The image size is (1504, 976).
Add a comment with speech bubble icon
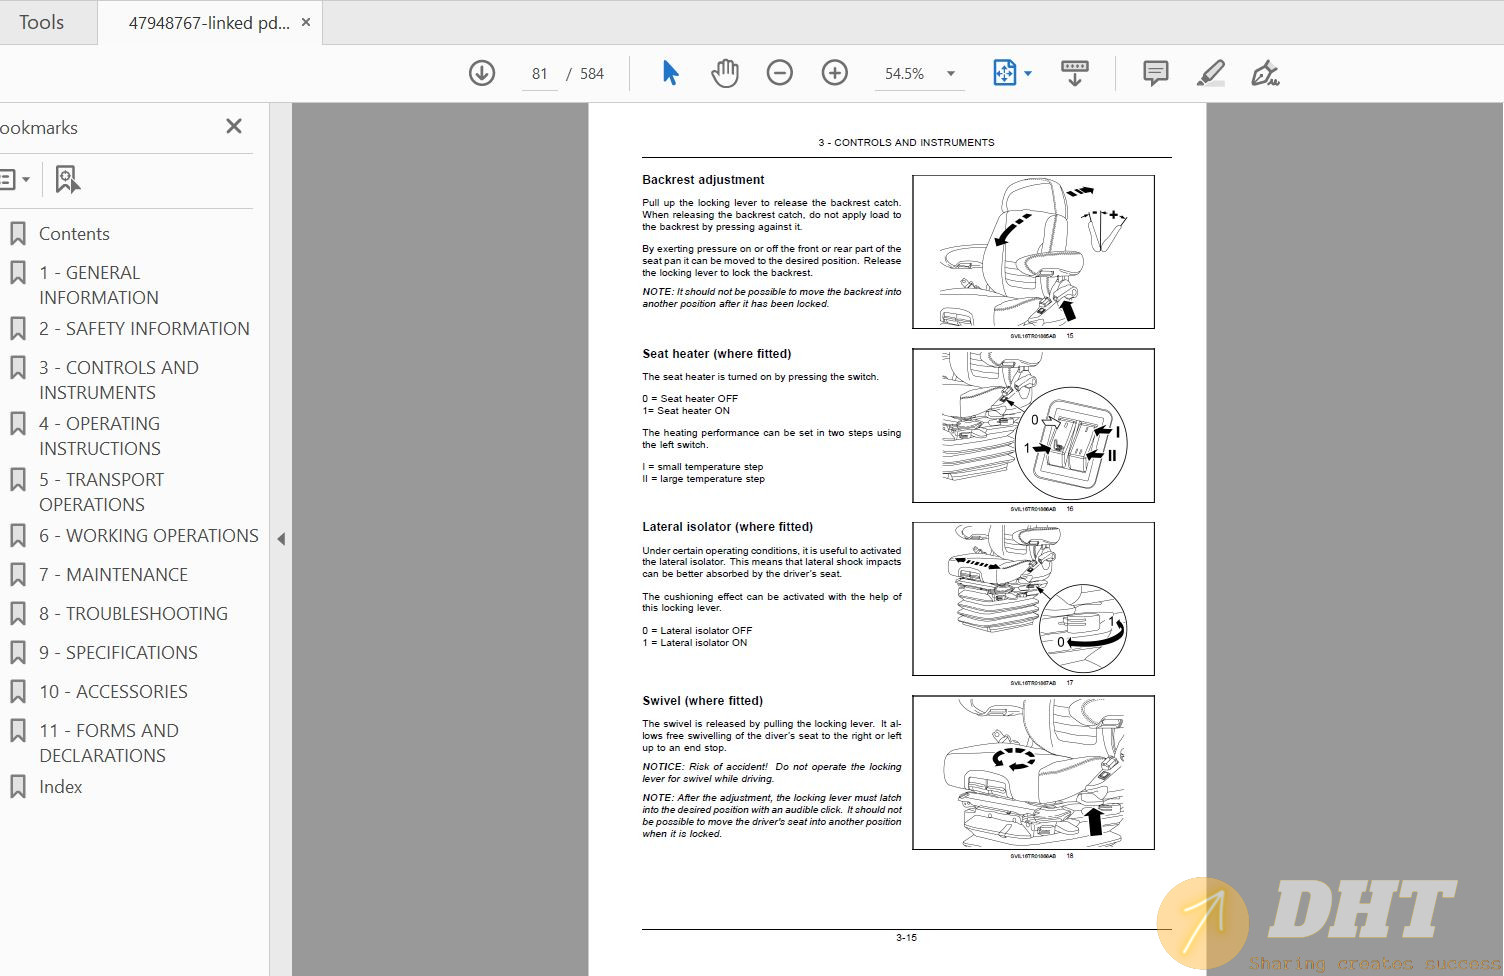pos(1155,73)
